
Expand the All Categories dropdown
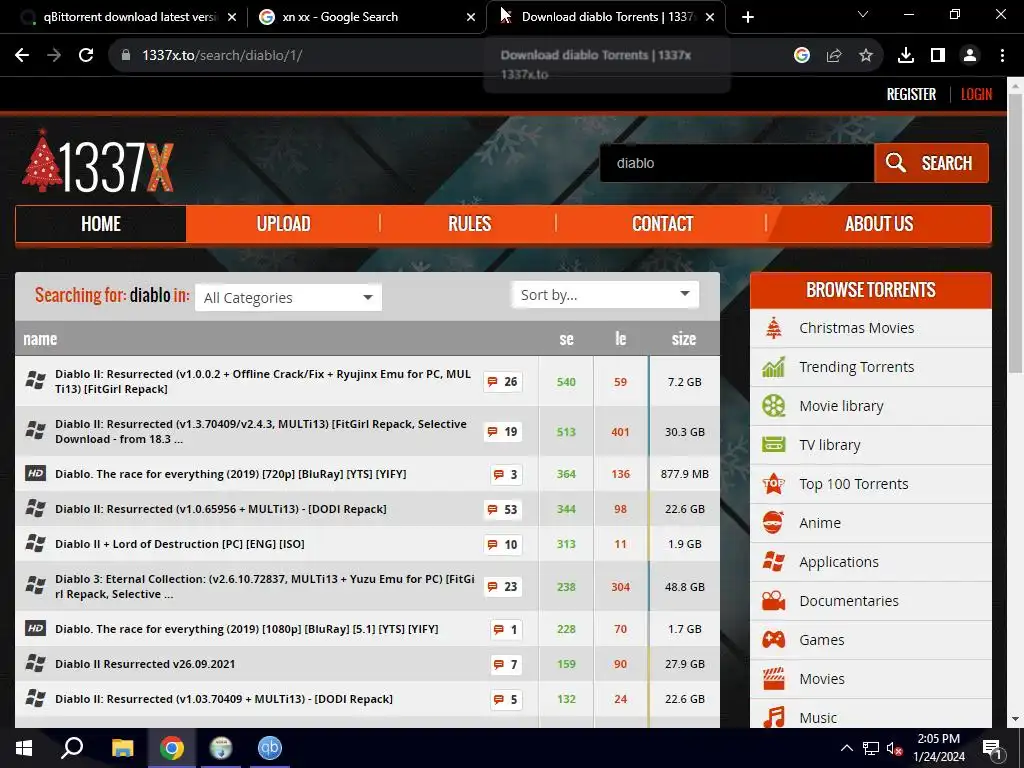(288, 298)
